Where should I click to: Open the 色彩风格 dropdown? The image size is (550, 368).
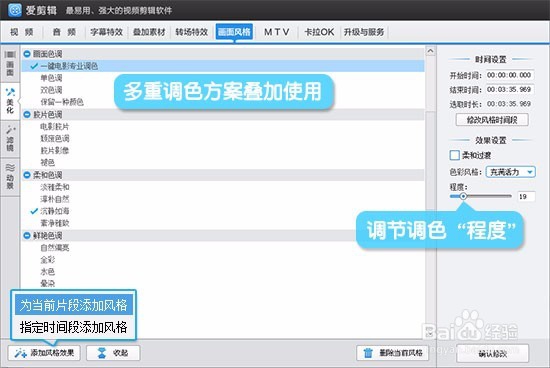(x=510, y=172)
